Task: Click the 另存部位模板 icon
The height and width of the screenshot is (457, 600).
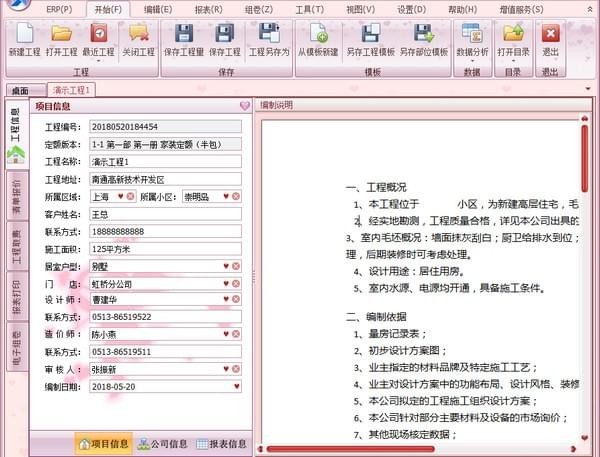Action: pyautogui.click(x=424, y=33)
